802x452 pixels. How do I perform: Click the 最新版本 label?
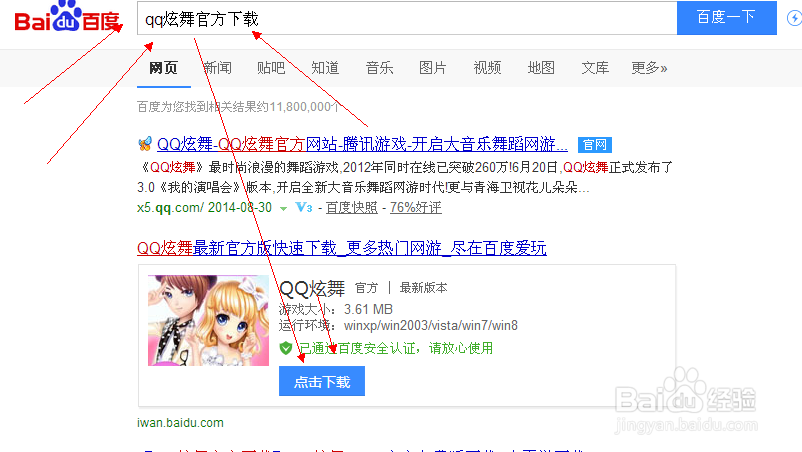423,288
